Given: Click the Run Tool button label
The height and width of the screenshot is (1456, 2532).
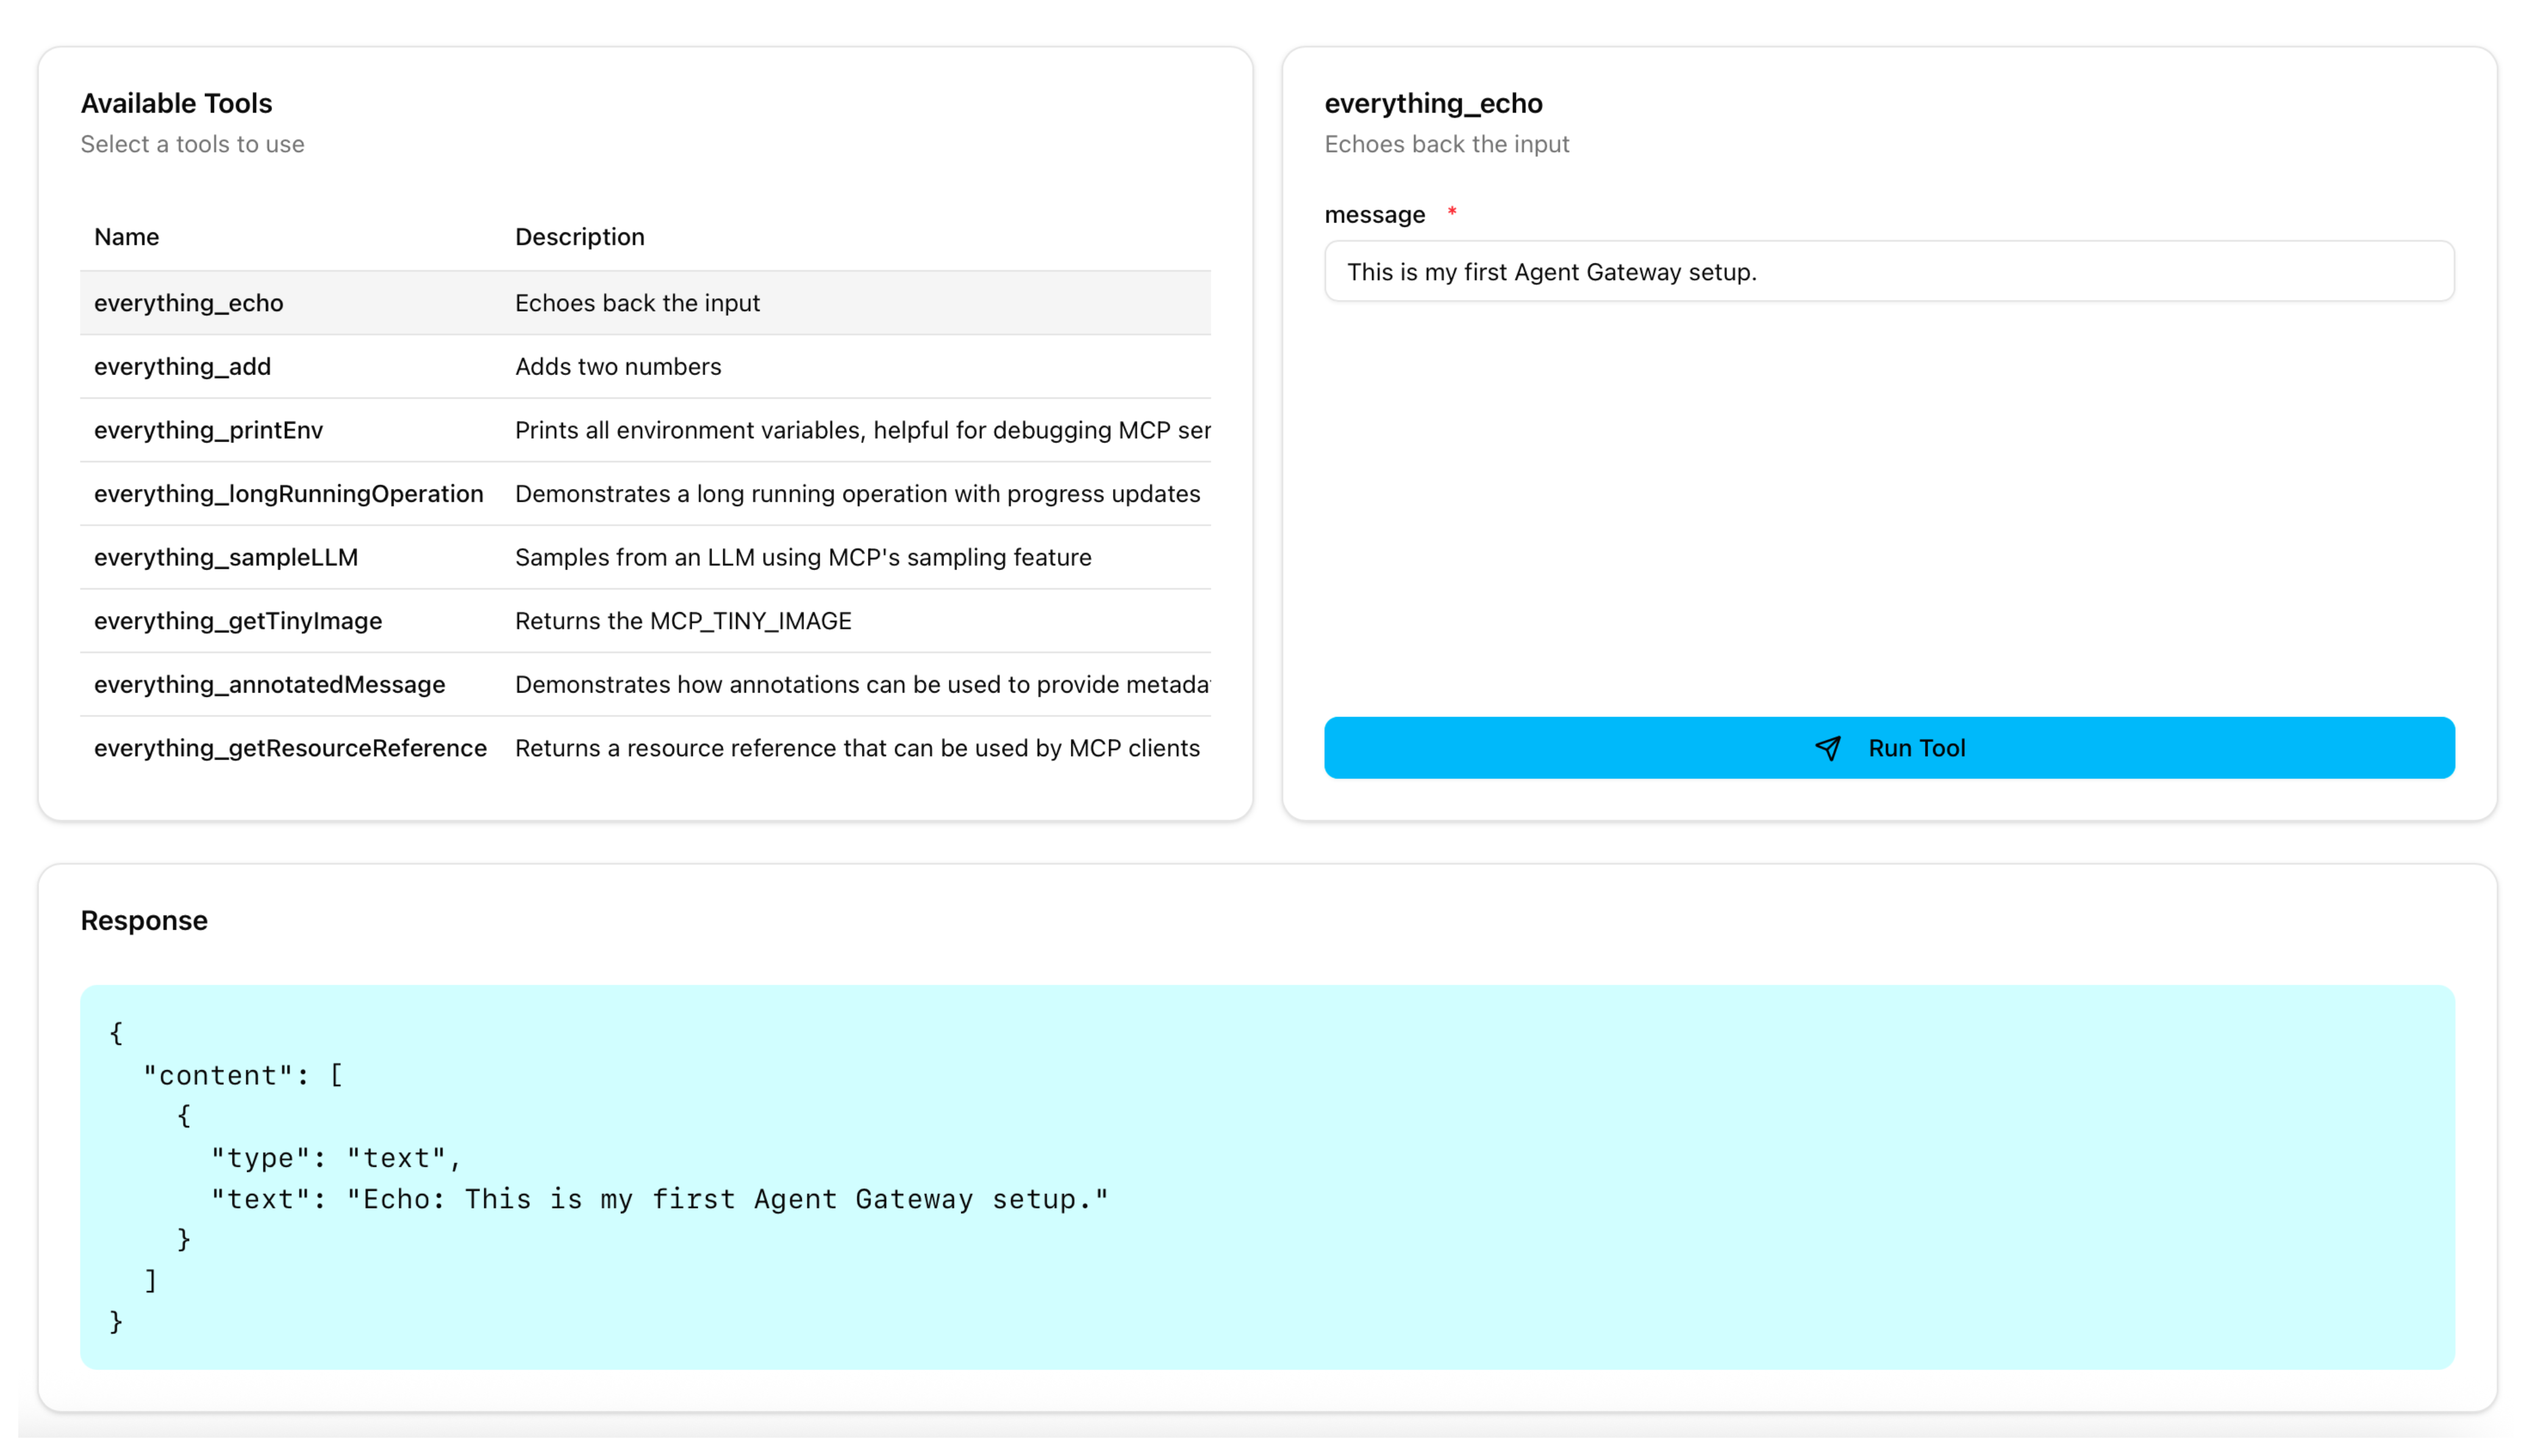Looking at the screenshot, I should coord(1916,748).
